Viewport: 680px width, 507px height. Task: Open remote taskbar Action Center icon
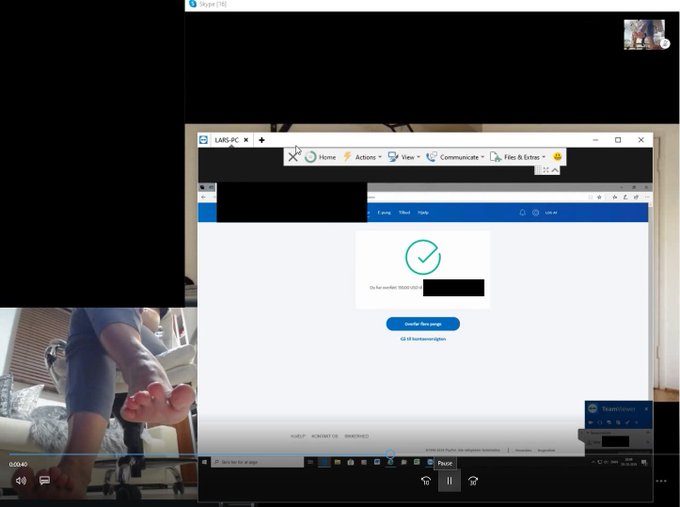click(644, 462)
